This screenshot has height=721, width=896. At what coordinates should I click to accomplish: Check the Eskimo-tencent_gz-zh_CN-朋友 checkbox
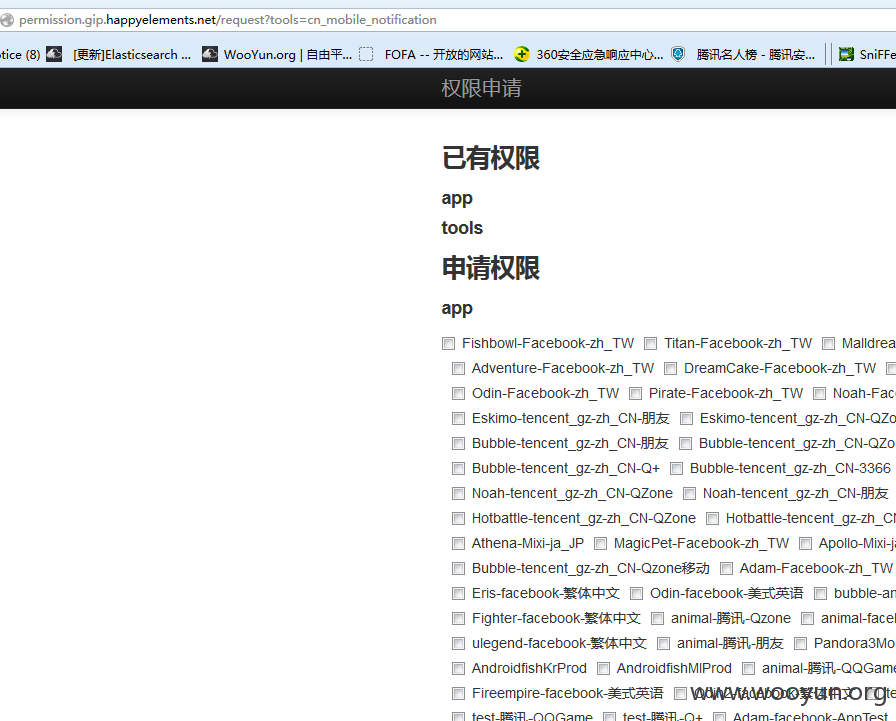[x=458, y=419]
